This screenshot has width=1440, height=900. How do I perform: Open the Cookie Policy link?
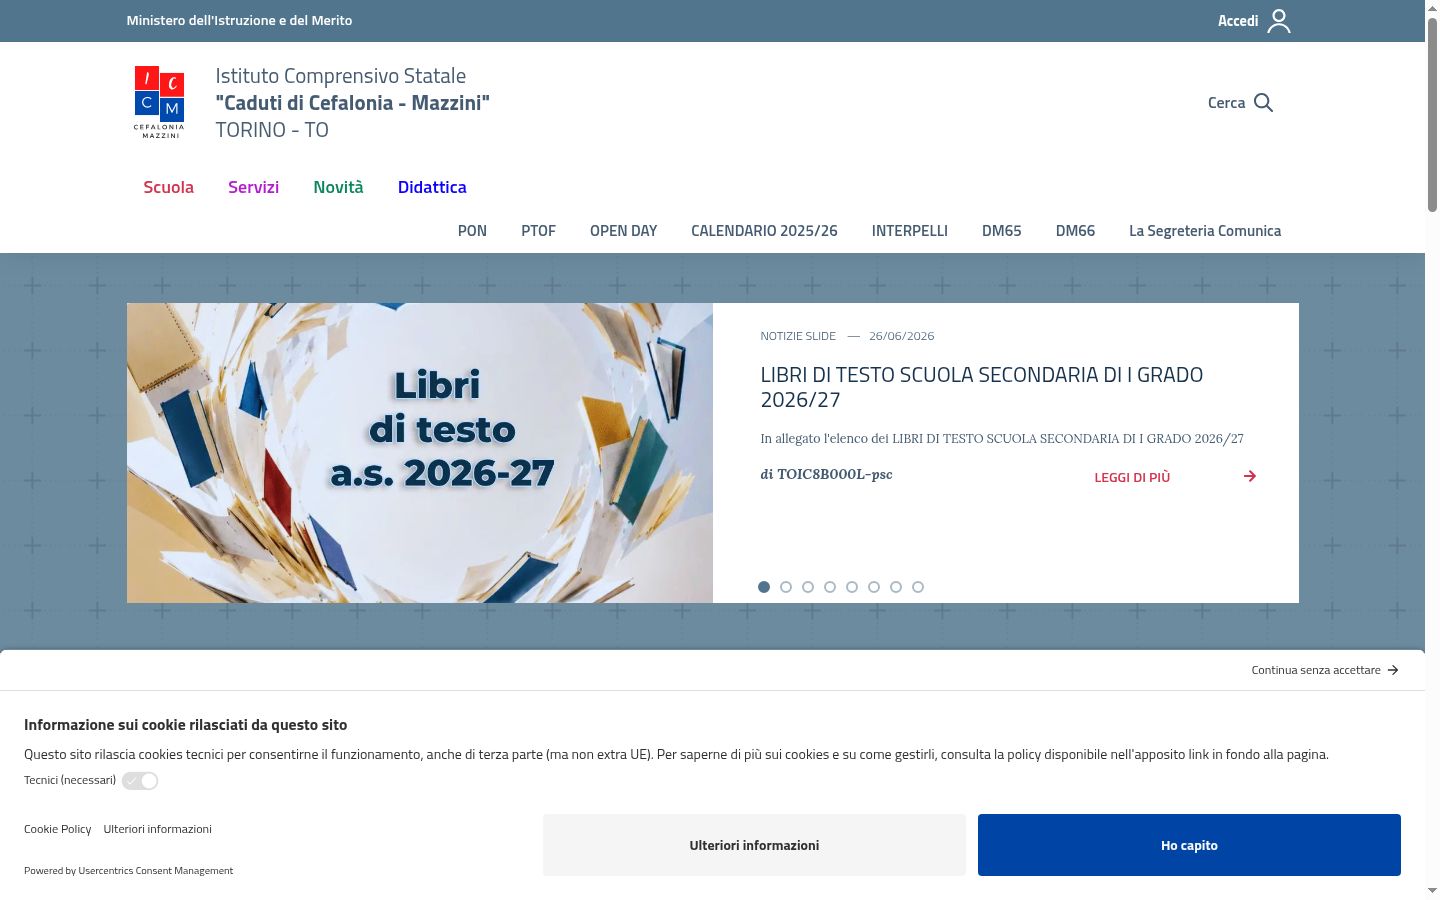(x=57, y=829)
